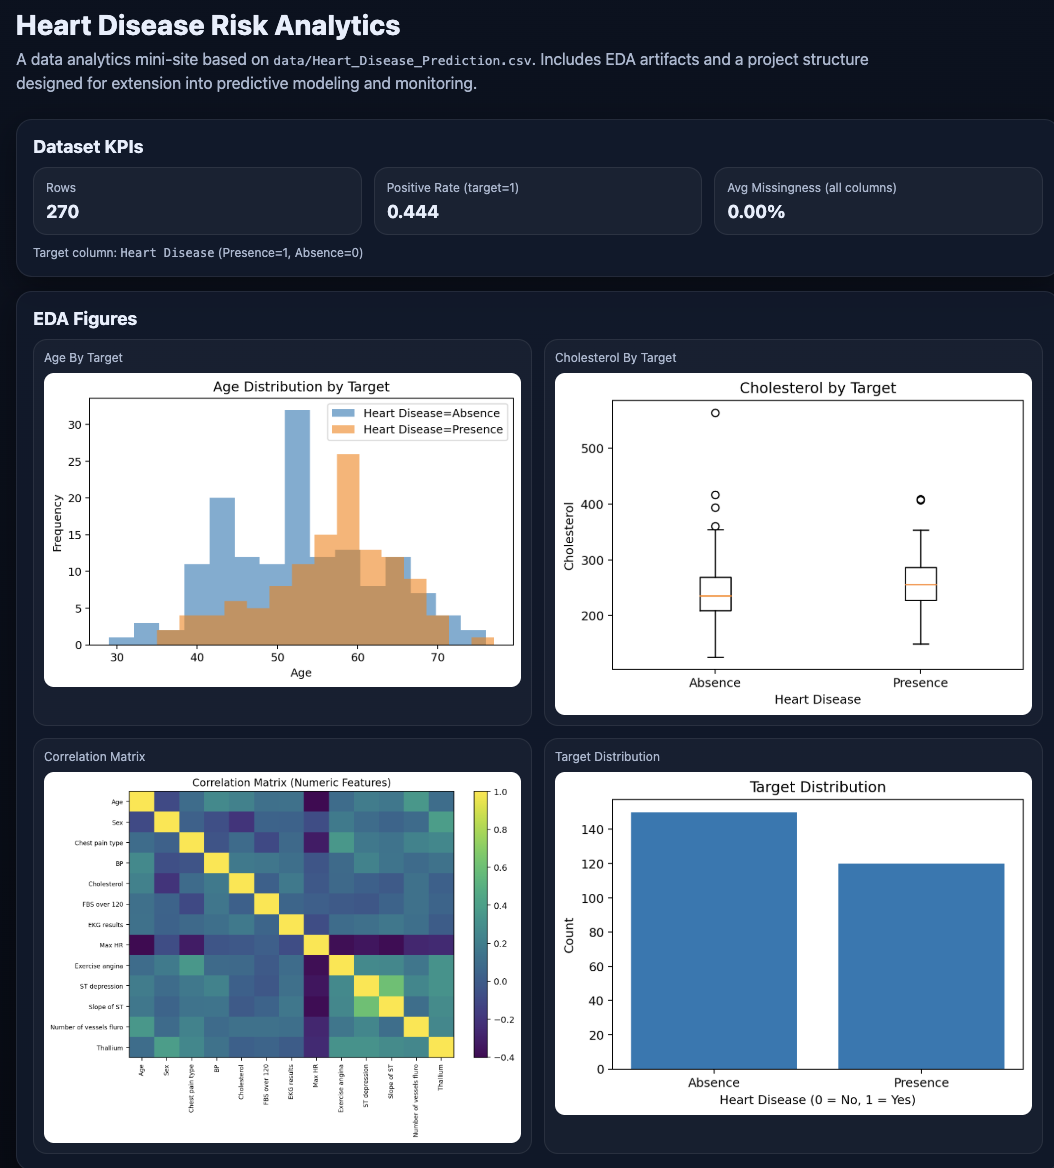Click the correlation matrix color scale bar
Screen dimensions: 1054x1168
click(480, 924)
